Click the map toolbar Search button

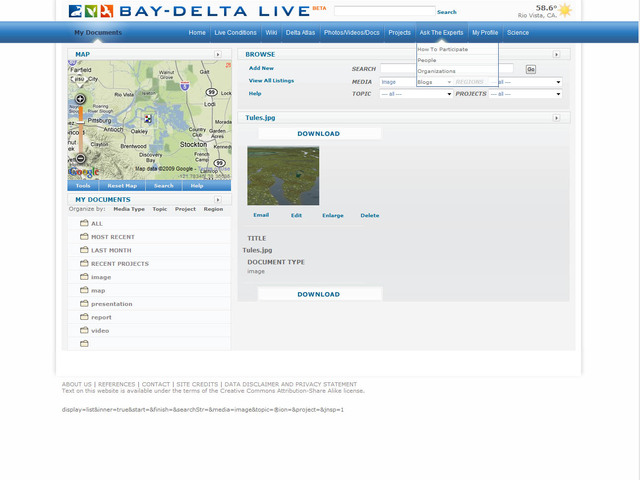164,186
